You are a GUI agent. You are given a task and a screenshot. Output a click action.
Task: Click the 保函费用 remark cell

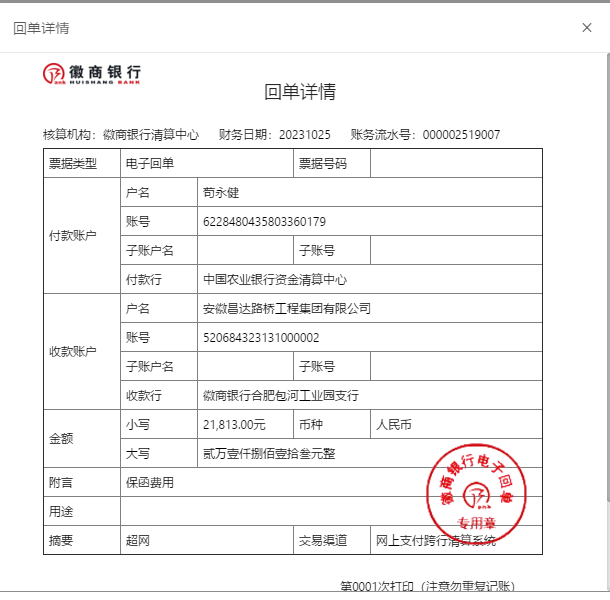tap(149, 482)
